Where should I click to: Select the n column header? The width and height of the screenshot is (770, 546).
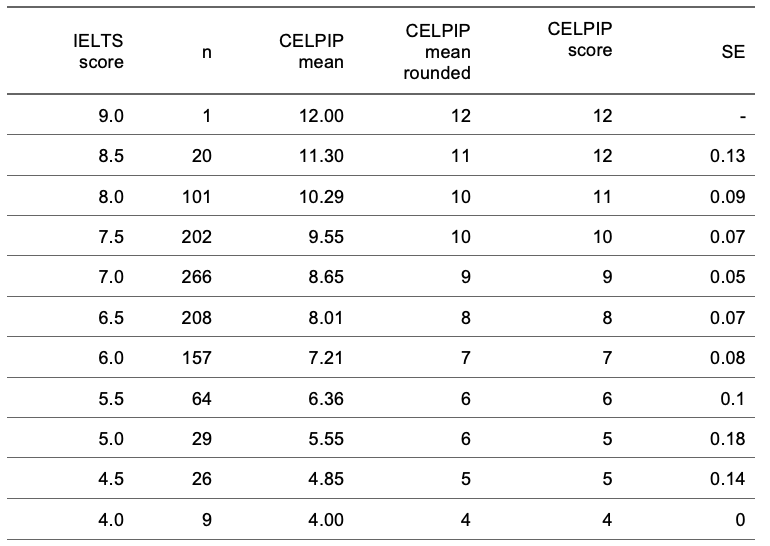pyautogui.click(x=207, y=52)
